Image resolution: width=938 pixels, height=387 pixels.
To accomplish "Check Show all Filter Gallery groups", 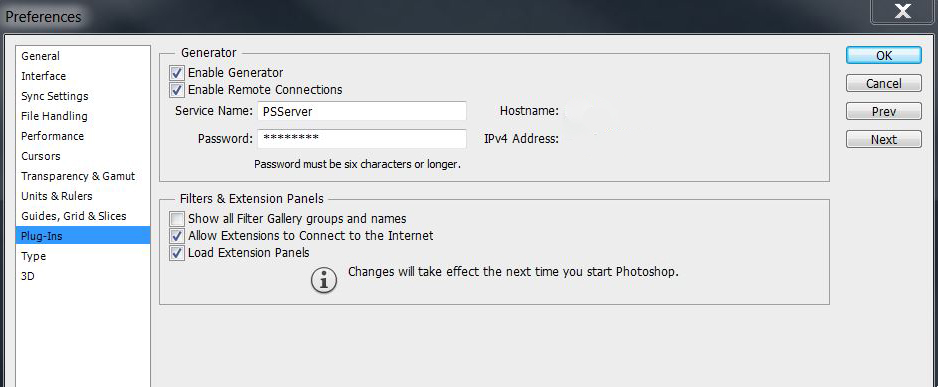I will pos(176,219).
